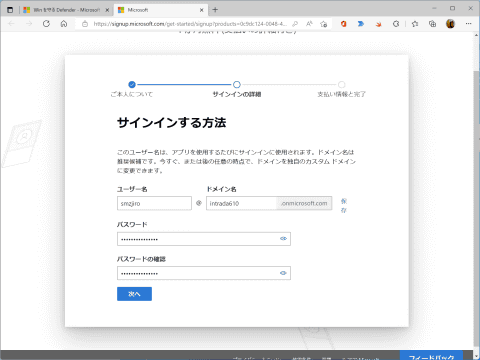Open the favorites list icon

tap(415, 24)
